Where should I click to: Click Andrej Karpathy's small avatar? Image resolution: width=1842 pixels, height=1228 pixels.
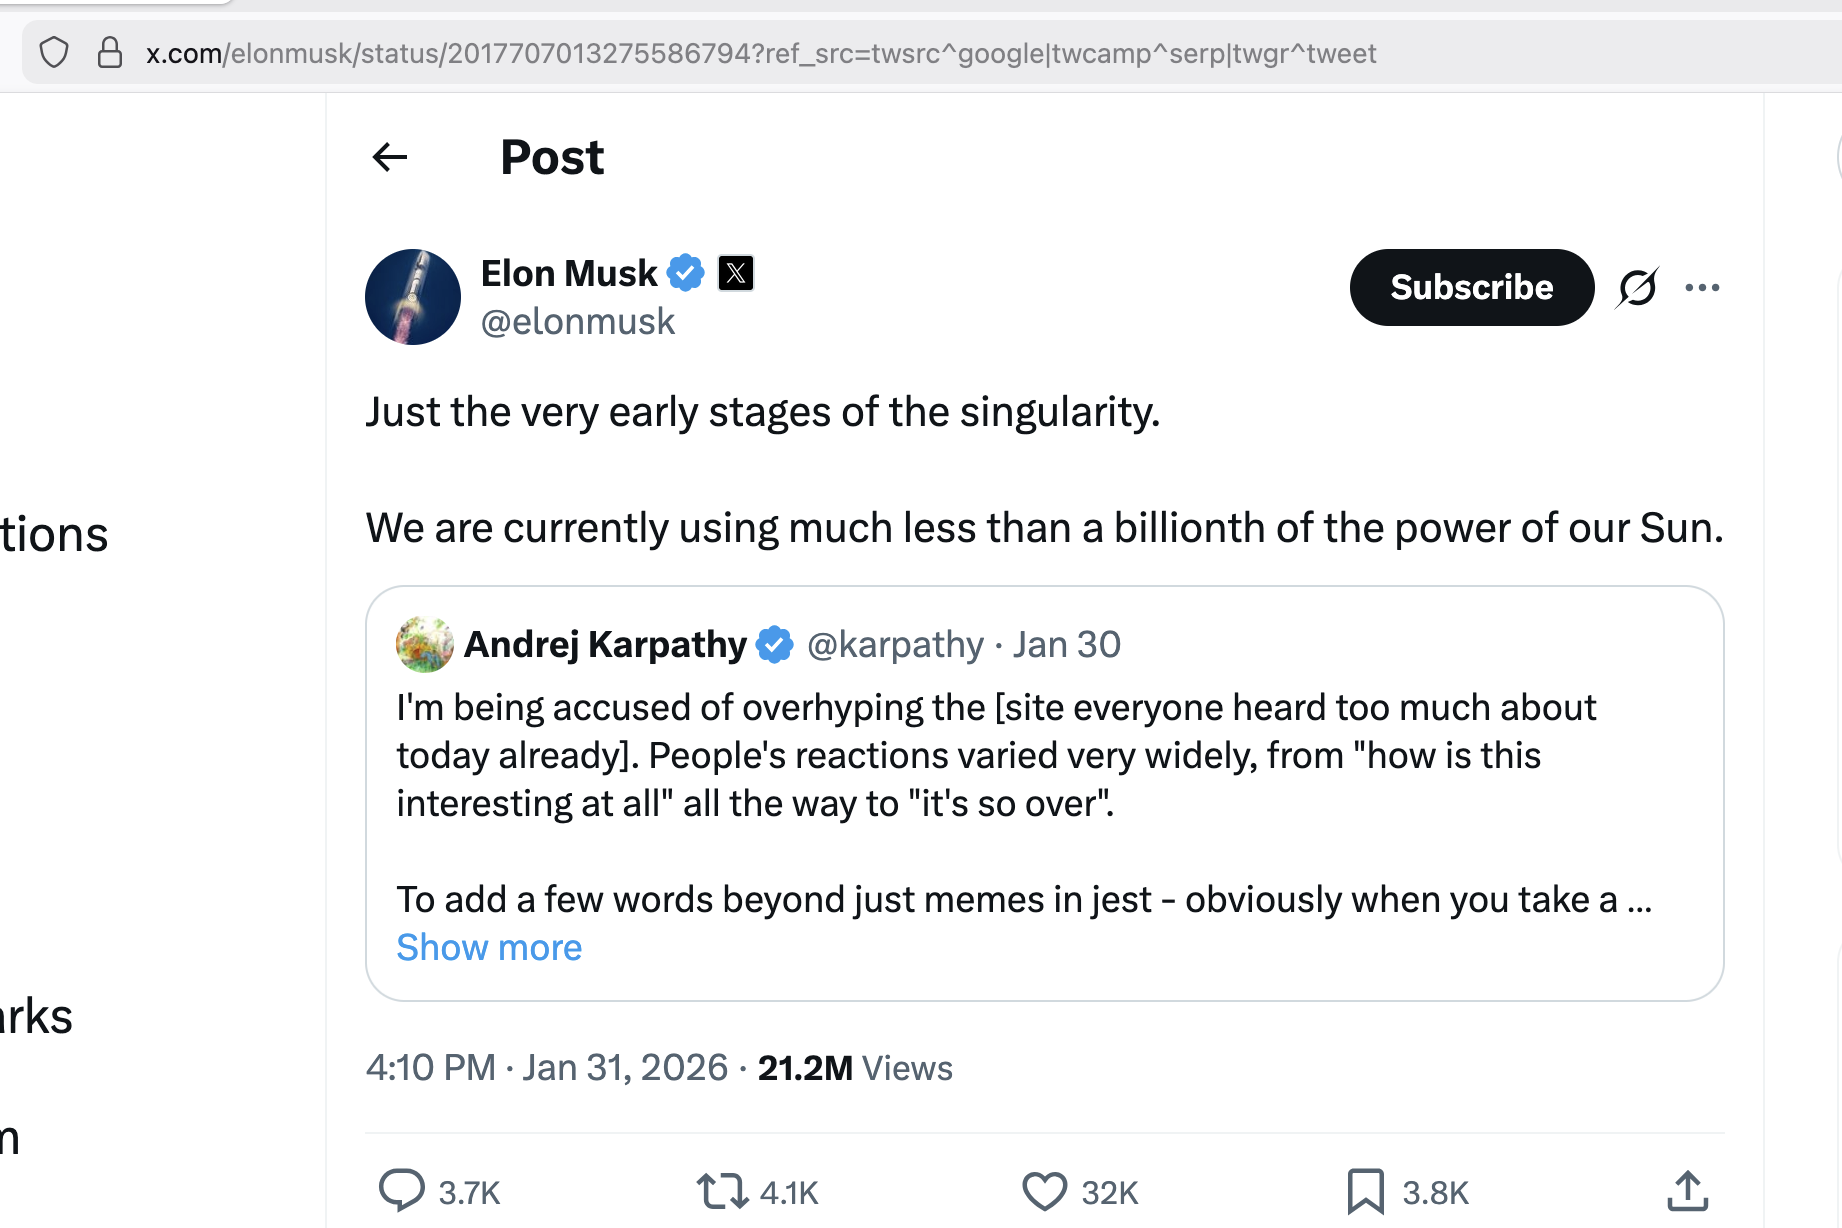(425, 644)
